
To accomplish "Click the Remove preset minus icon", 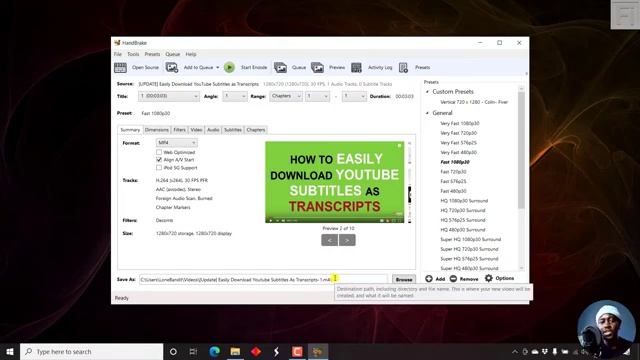I will 453,279.
